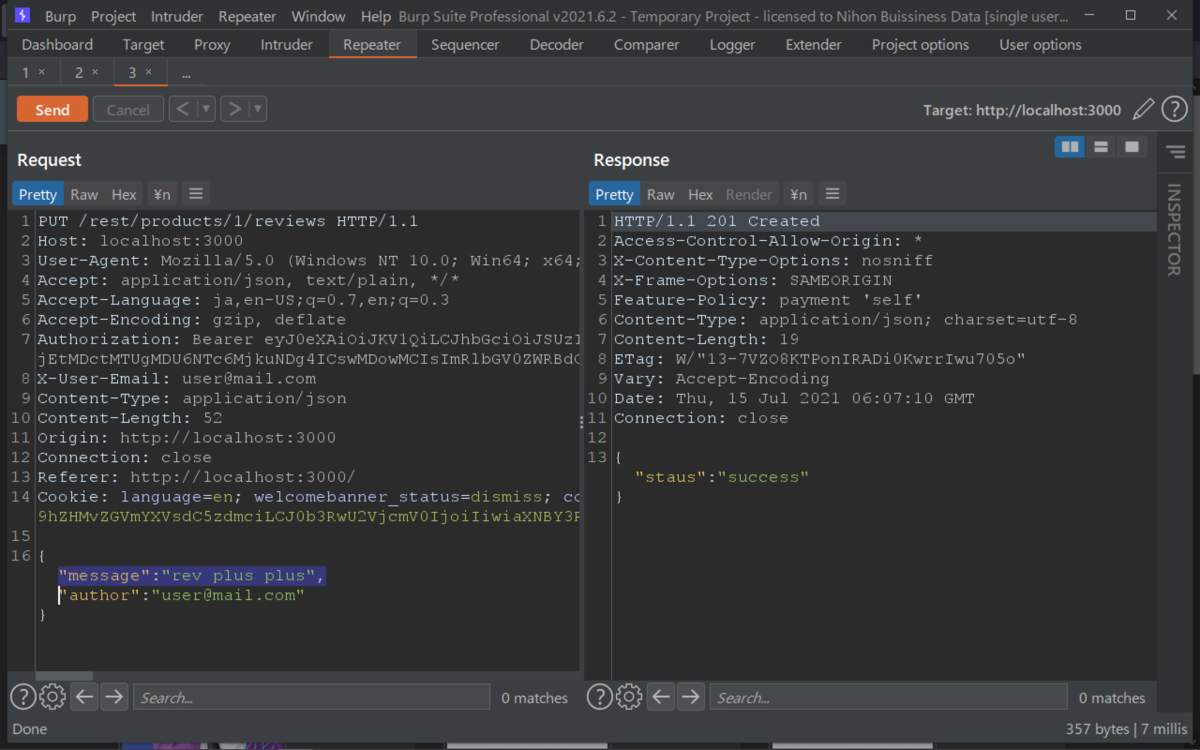Open response search settings gear
This screenshot has height=750, width=1200.
[629, 697]
